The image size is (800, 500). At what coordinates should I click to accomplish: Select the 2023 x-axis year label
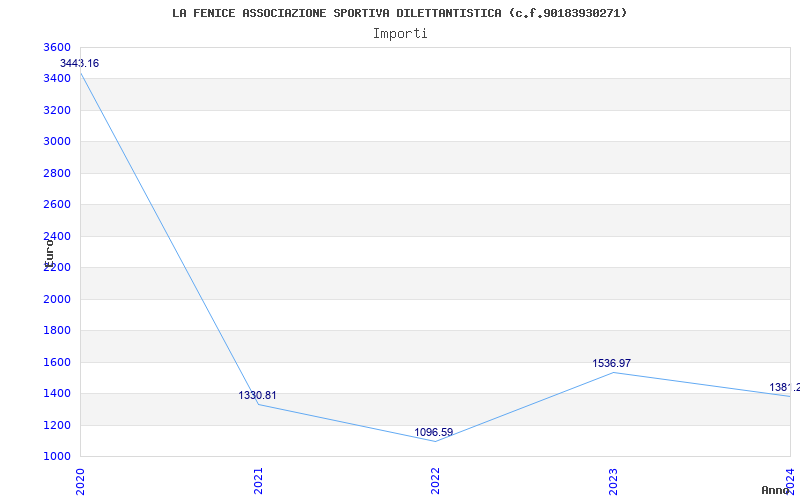(613, 481)
